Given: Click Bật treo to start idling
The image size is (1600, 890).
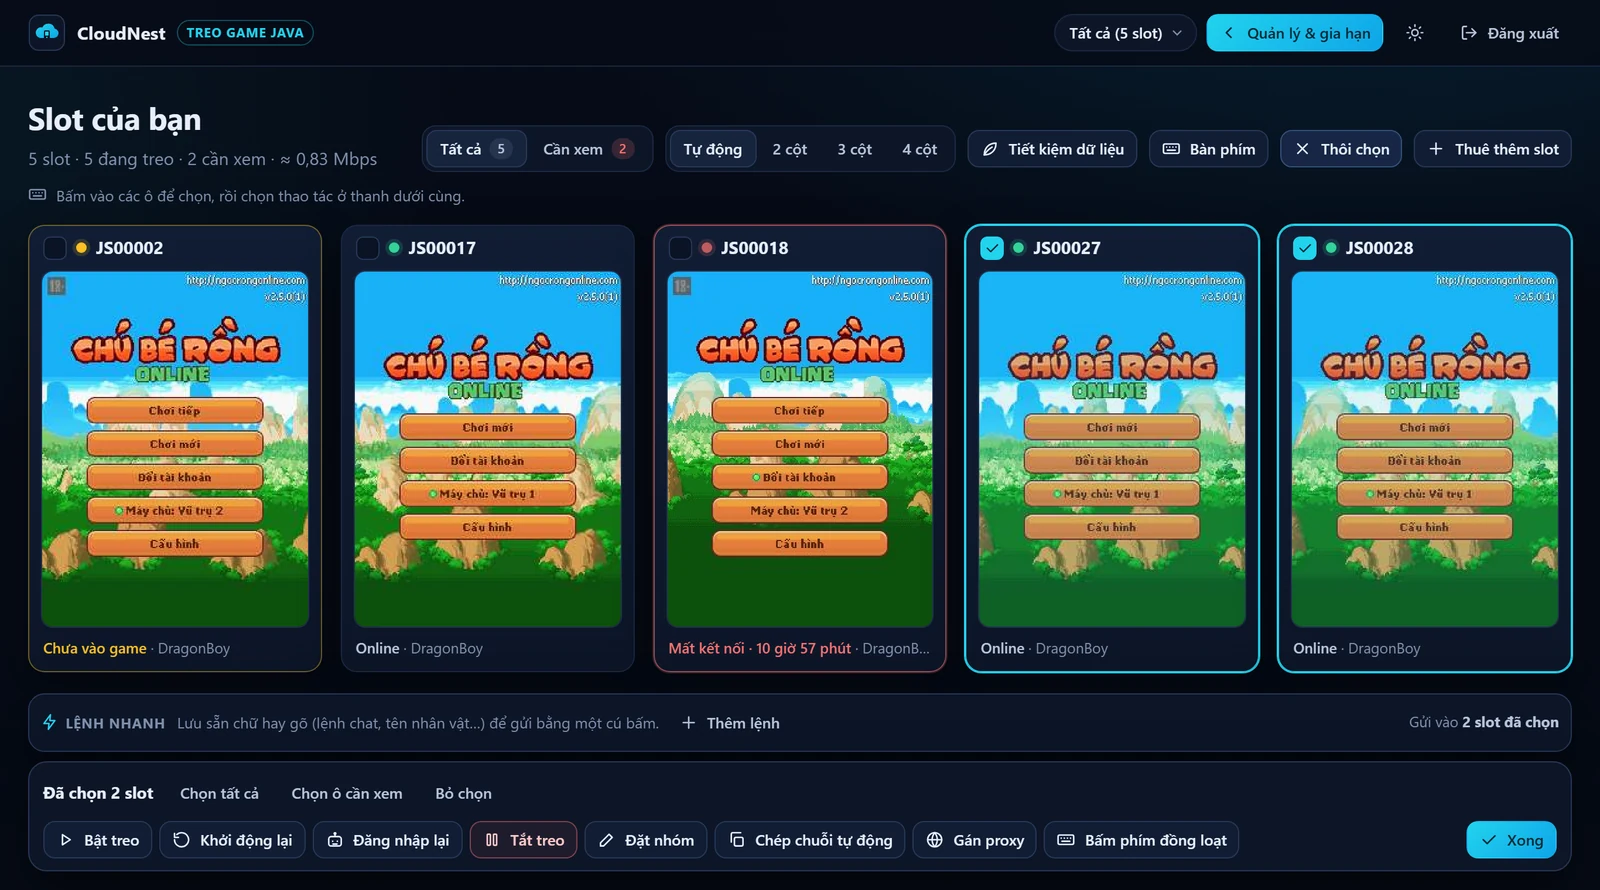Looking at the screenshot, I should click(x=98, y=840).
